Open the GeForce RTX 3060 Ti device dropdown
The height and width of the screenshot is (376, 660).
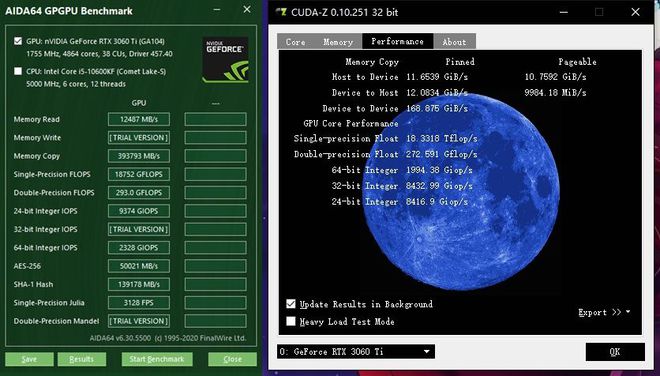tap(356, 352)
